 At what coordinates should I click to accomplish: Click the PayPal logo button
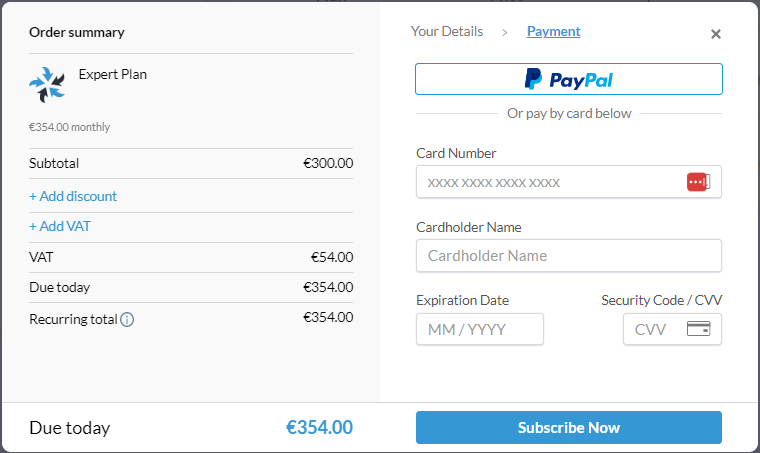569,79
